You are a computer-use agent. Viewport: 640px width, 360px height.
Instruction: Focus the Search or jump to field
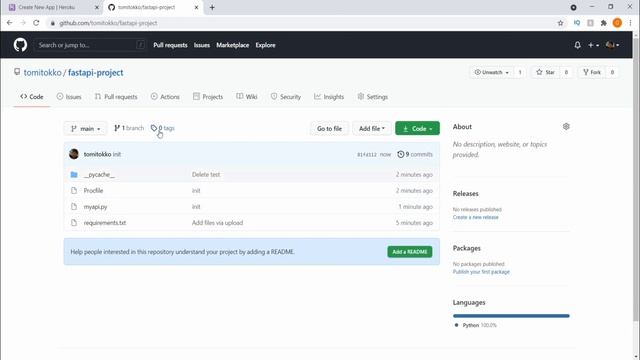(90, 45)
